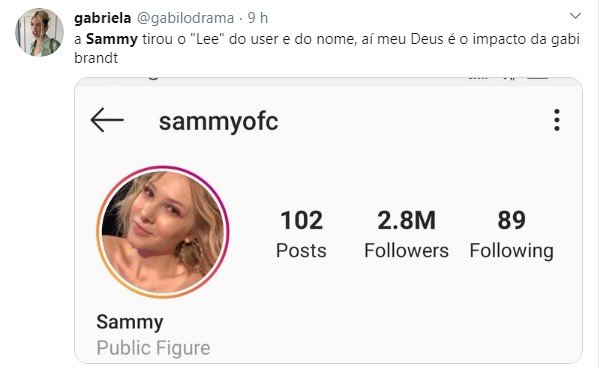Click the Posts label text
The image size is (599, 367).
point(301,251)
